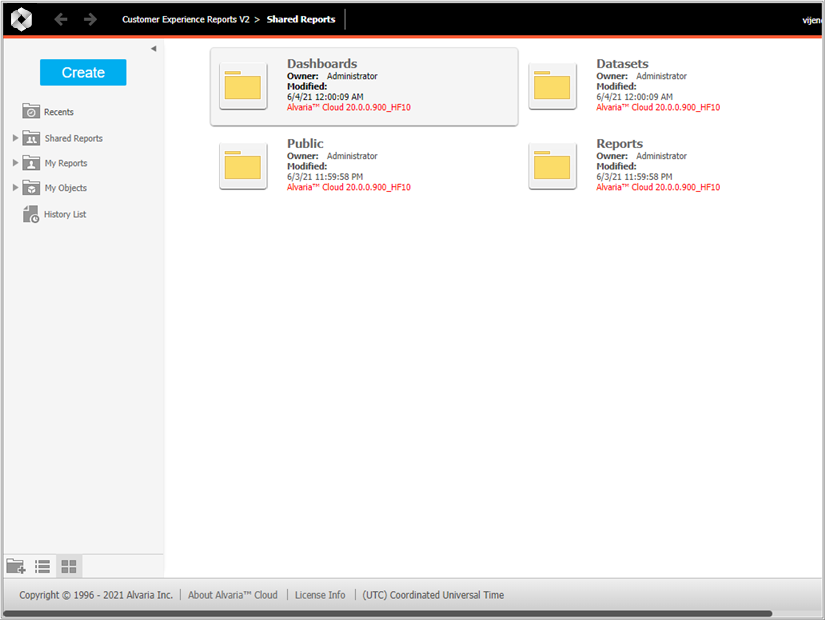The width and height of the screenshot is (825, 620).
Task: Expand the My Objects tree node
Action: click(15, 188)
